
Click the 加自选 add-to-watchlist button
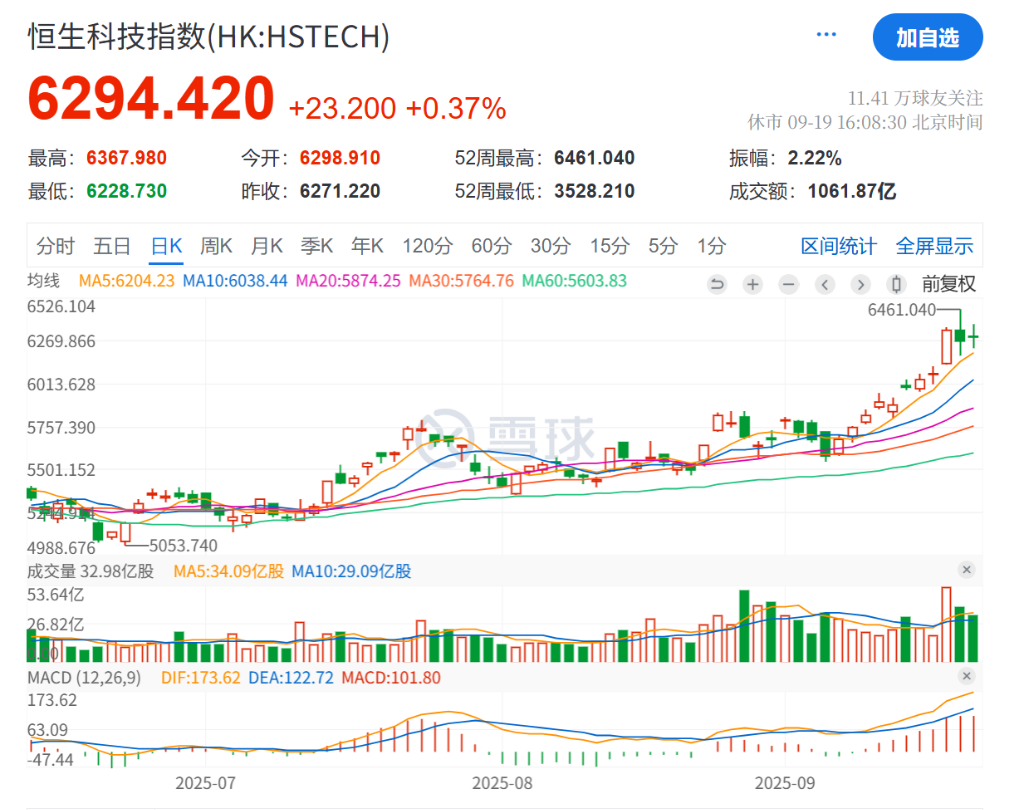click(x=928, y=37)
